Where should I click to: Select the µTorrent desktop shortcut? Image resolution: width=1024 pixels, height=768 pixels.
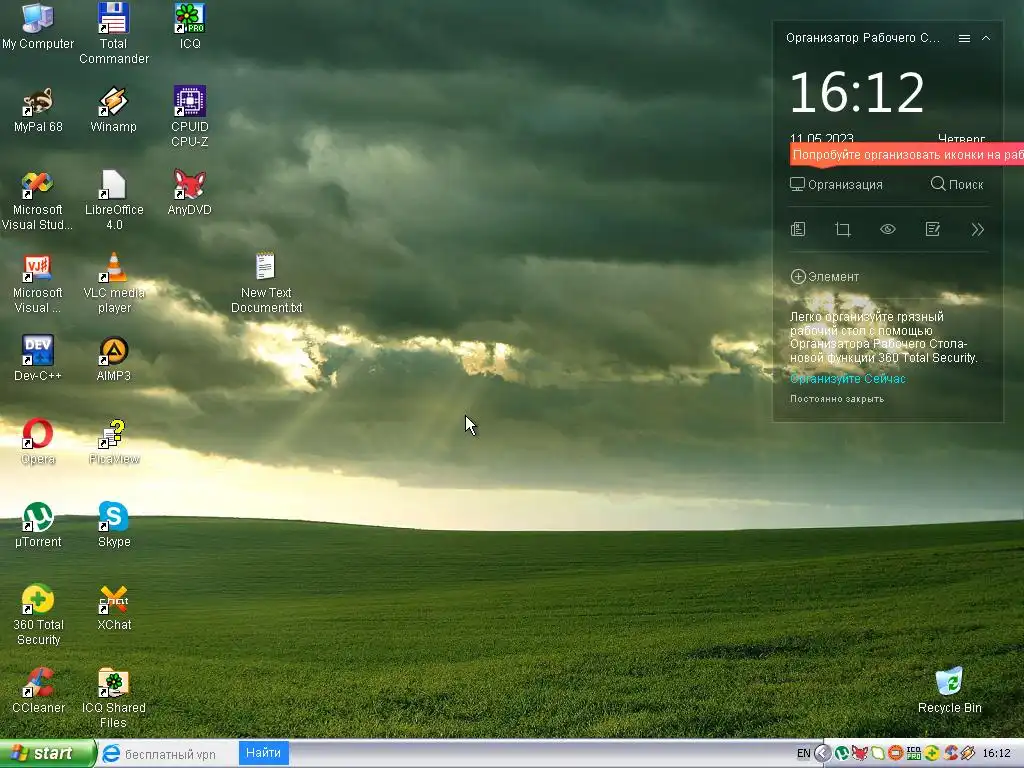coord(37,525)
